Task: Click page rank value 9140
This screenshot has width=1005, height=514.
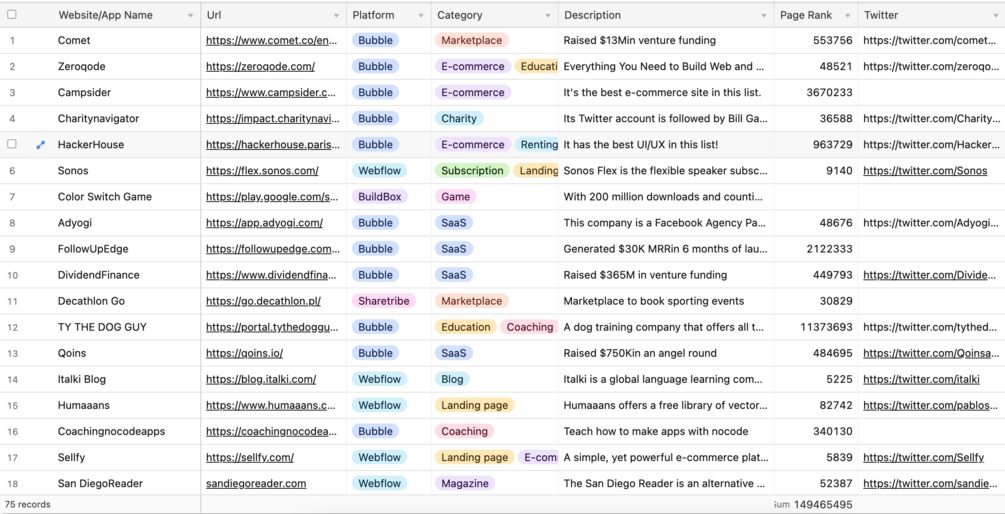Action: pos(840,171)
